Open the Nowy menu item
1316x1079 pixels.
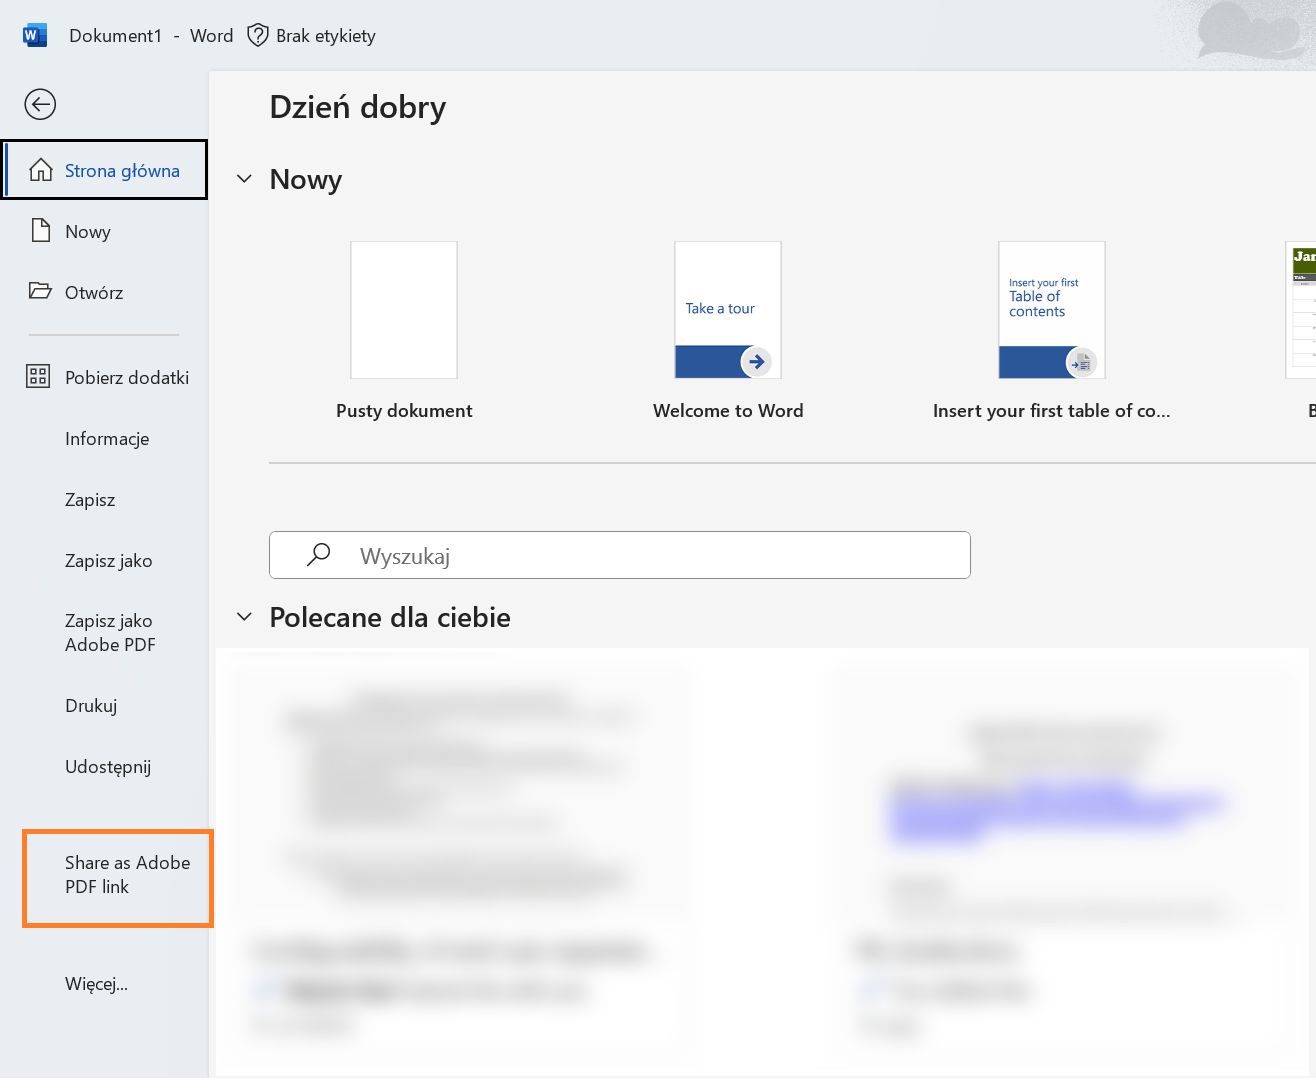pos(105,231)
